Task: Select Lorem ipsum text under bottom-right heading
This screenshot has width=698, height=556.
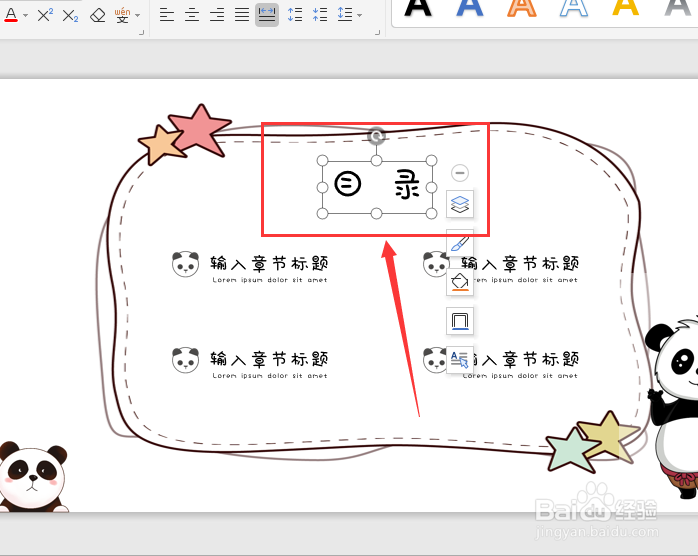Action: [520, 376]
